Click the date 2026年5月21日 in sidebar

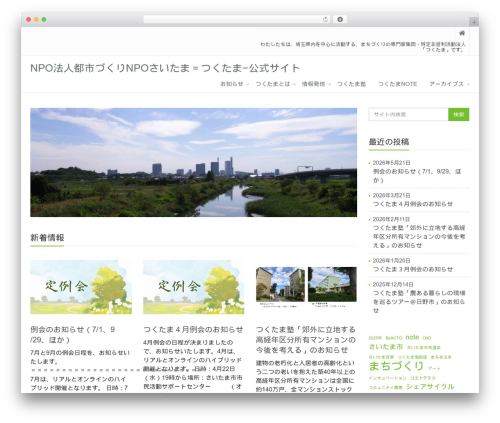click(391, 163)
